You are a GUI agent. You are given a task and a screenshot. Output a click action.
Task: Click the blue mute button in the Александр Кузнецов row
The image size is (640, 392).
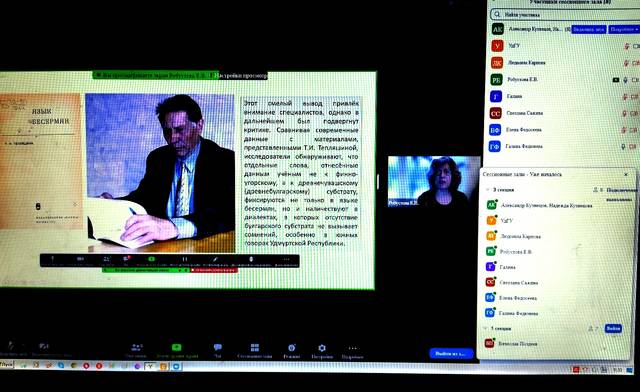[588, 29]
